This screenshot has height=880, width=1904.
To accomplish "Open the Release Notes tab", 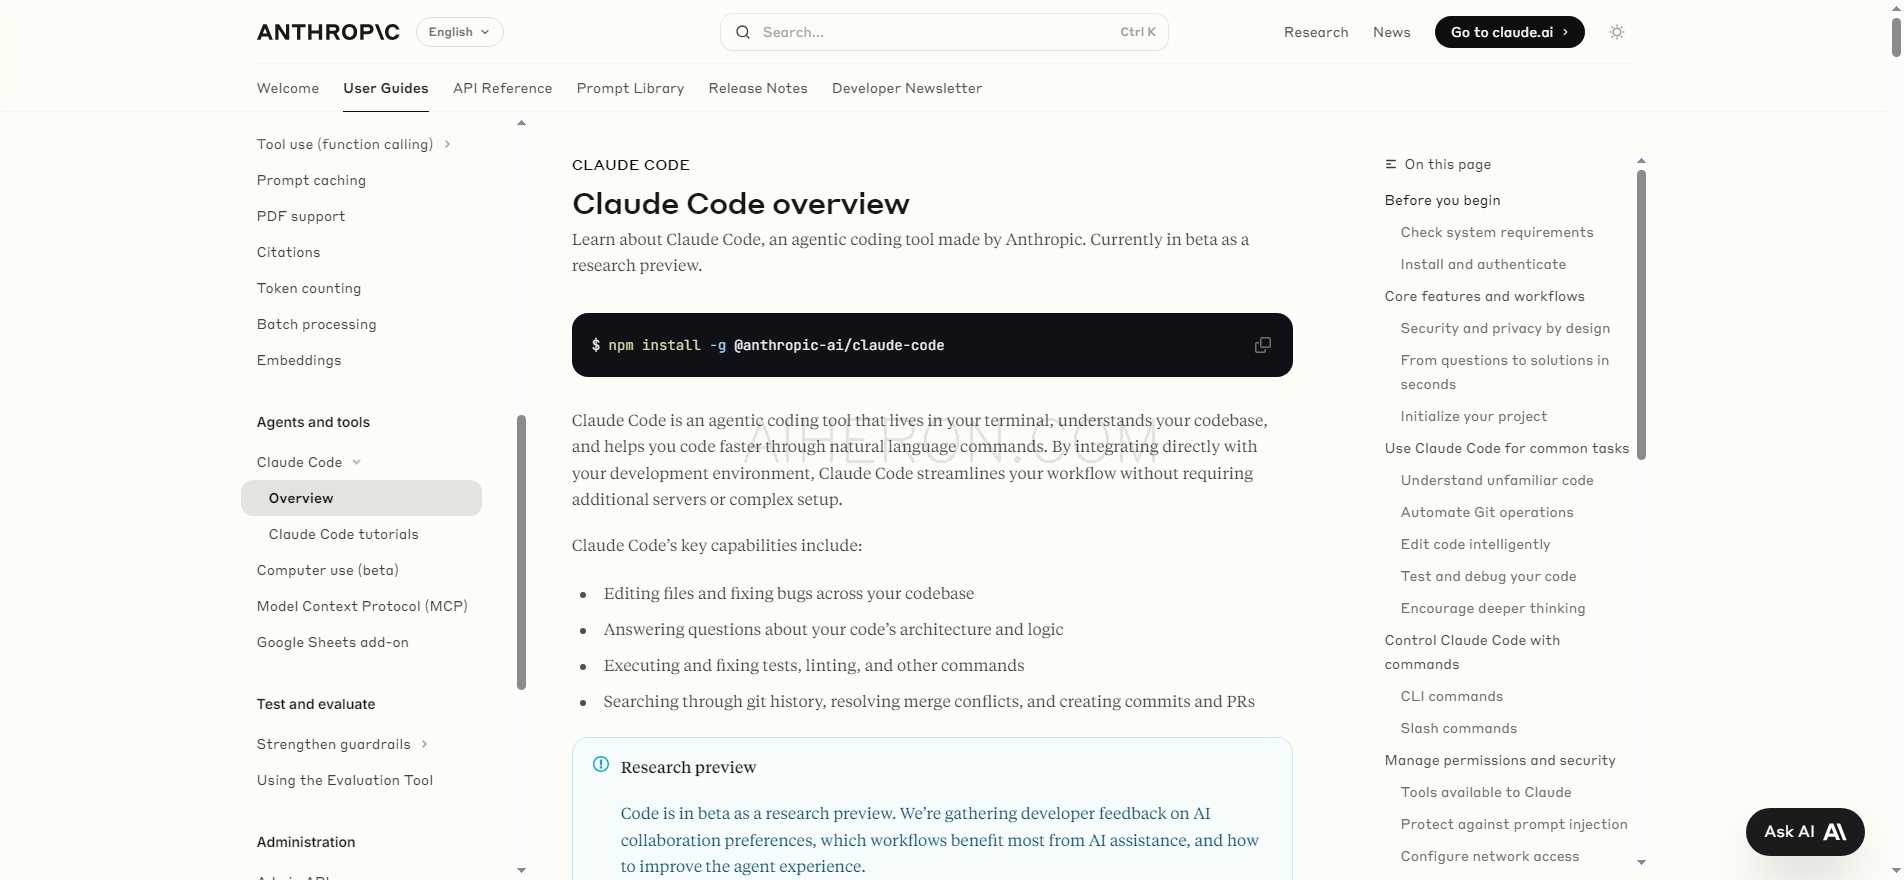I will 758,88.
